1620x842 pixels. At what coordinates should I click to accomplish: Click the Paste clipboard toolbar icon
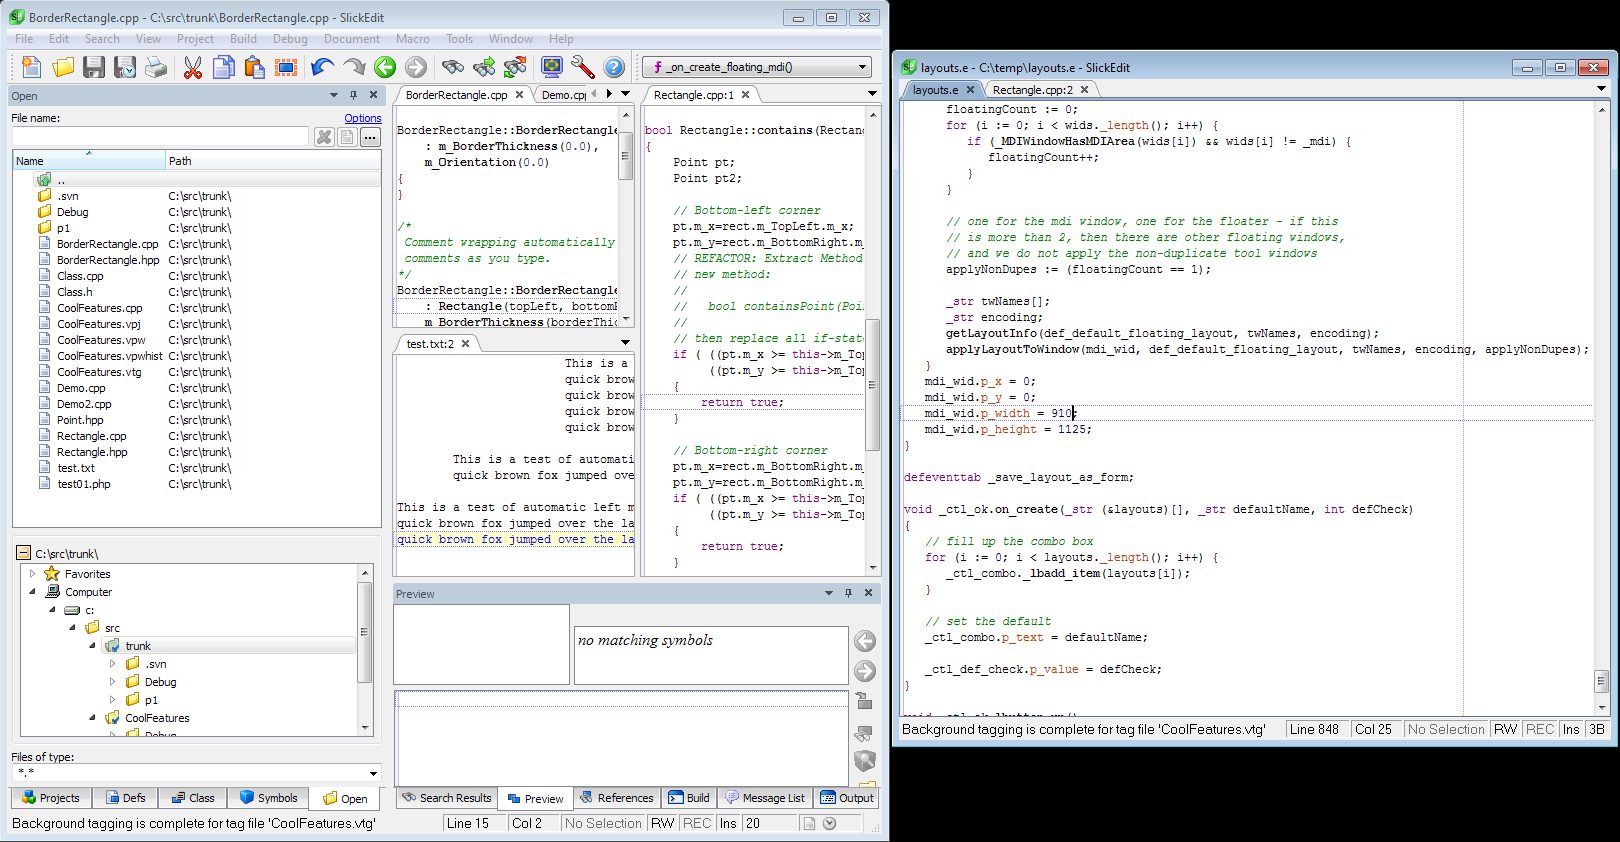(255, 67)
